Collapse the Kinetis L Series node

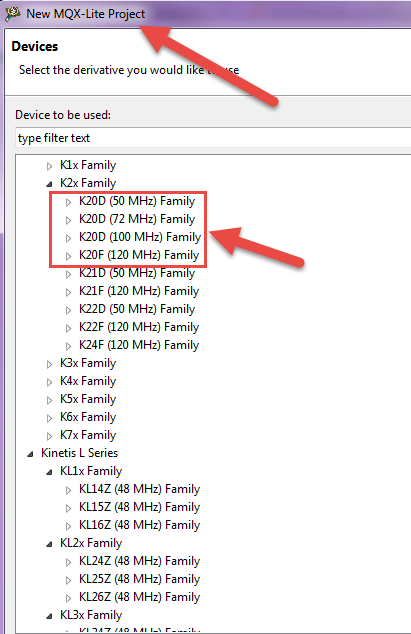pos(30,454)
